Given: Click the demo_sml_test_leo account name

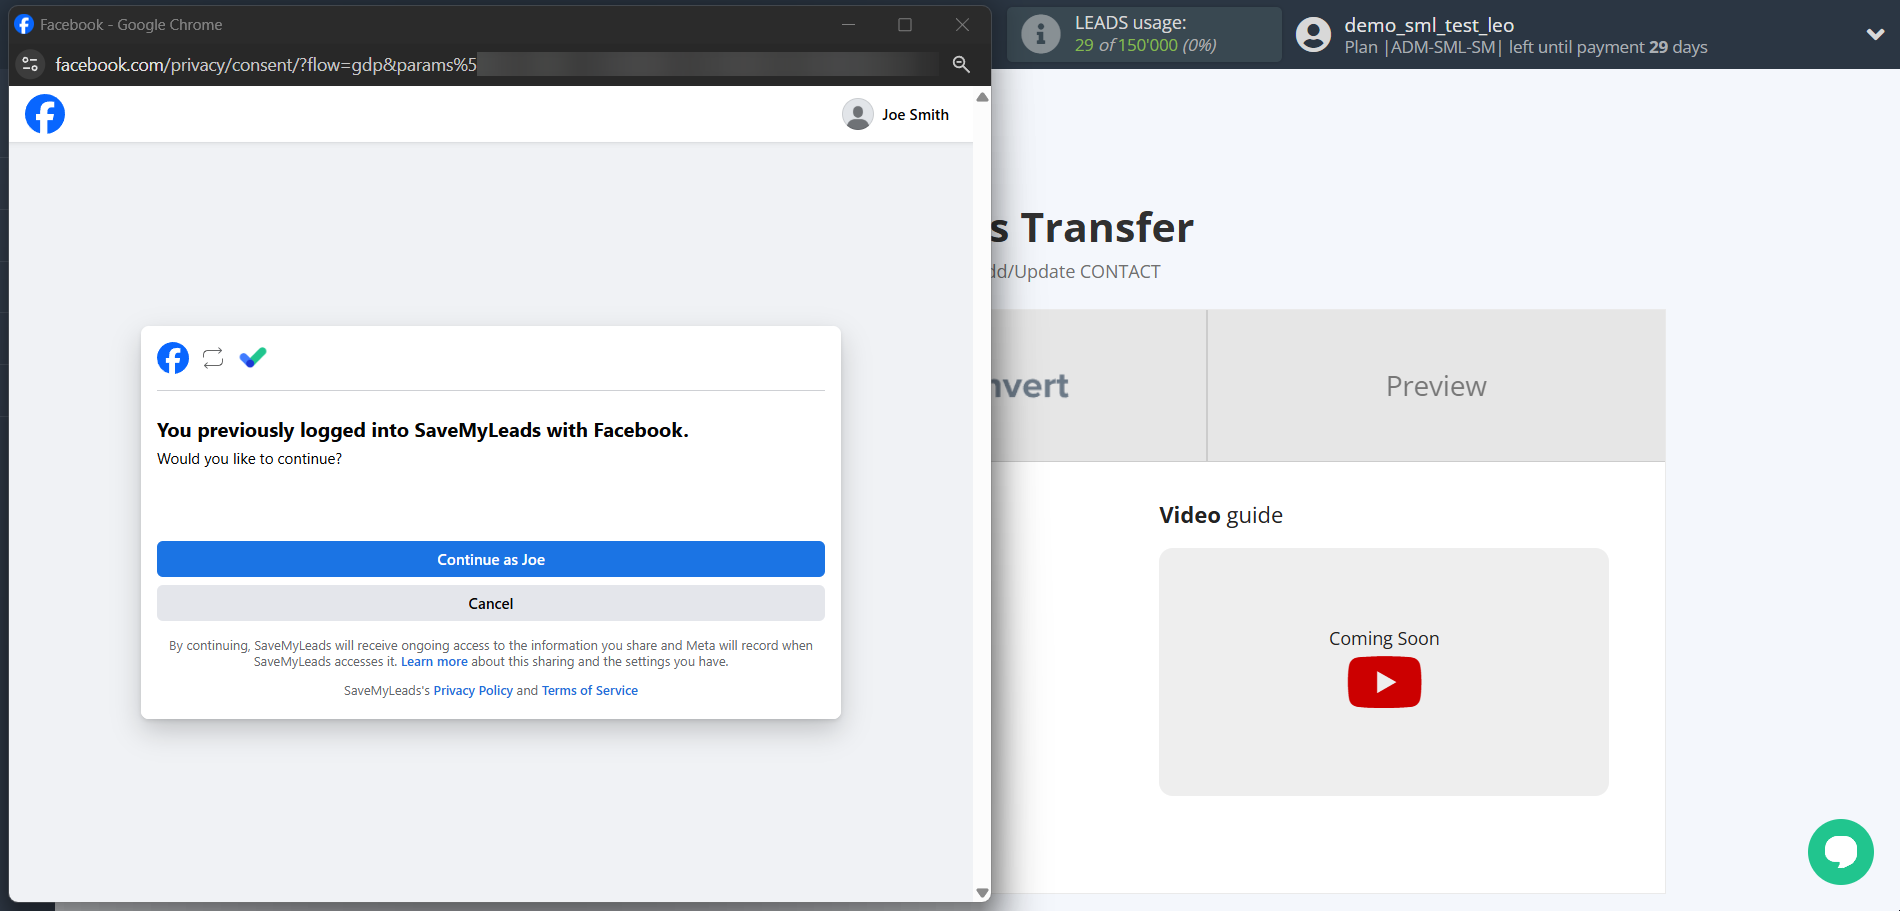Looking at the screenshot, I should pyautogui.click(x=1429, y=25).
